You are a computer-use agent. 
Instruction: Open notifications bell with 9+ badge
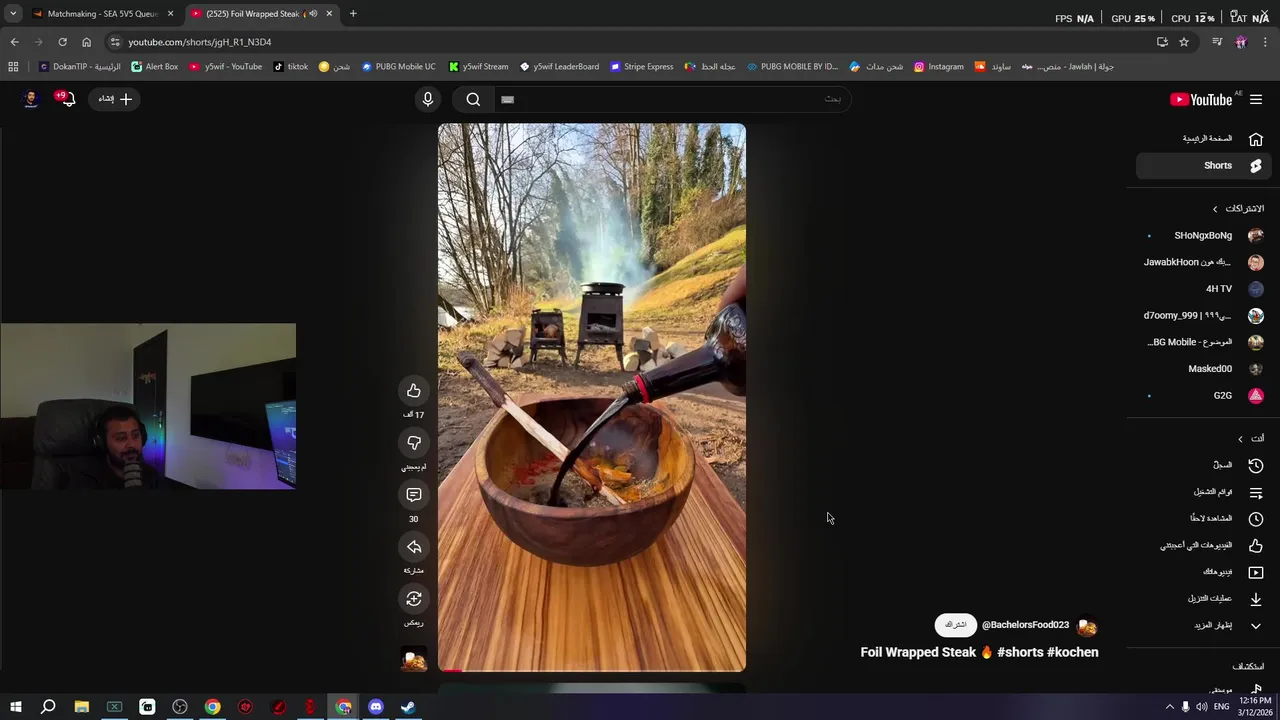click(x=66, y=98)
